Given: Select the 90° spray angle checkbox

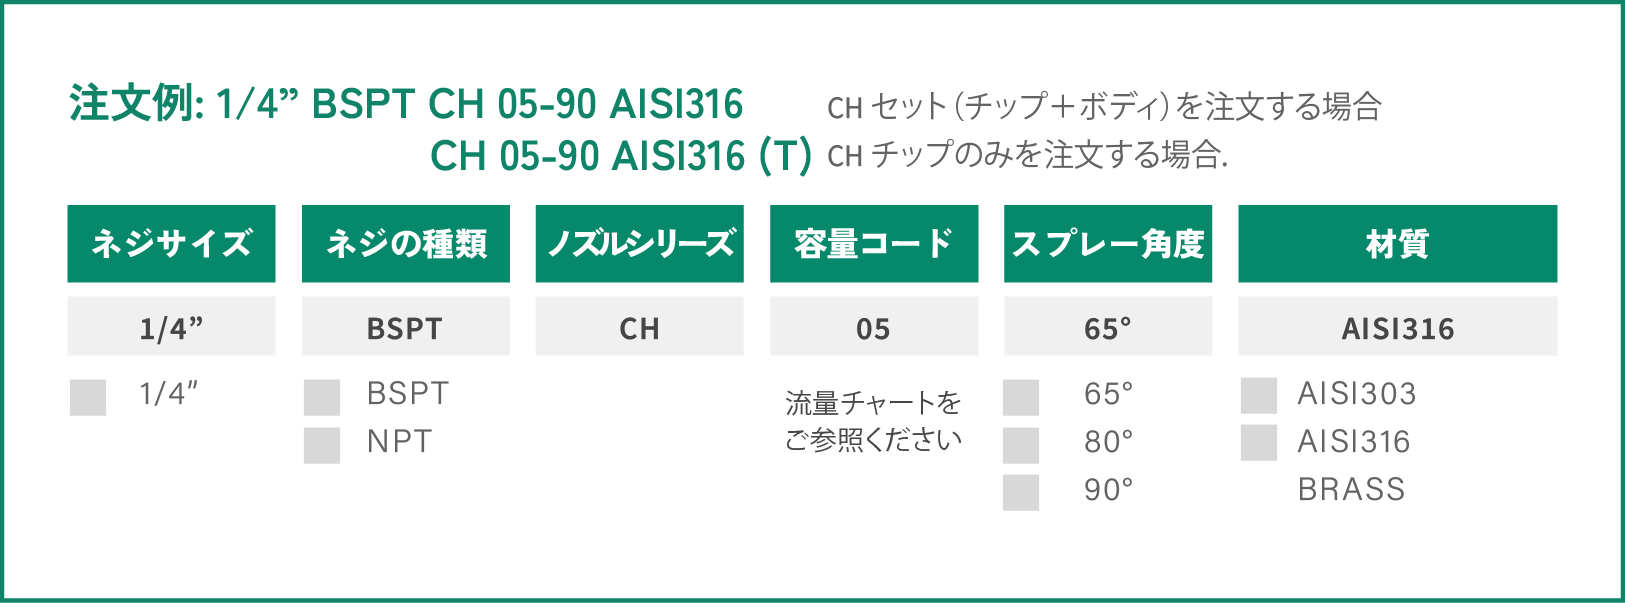Looking at the screenshot, I should 1021,493.
